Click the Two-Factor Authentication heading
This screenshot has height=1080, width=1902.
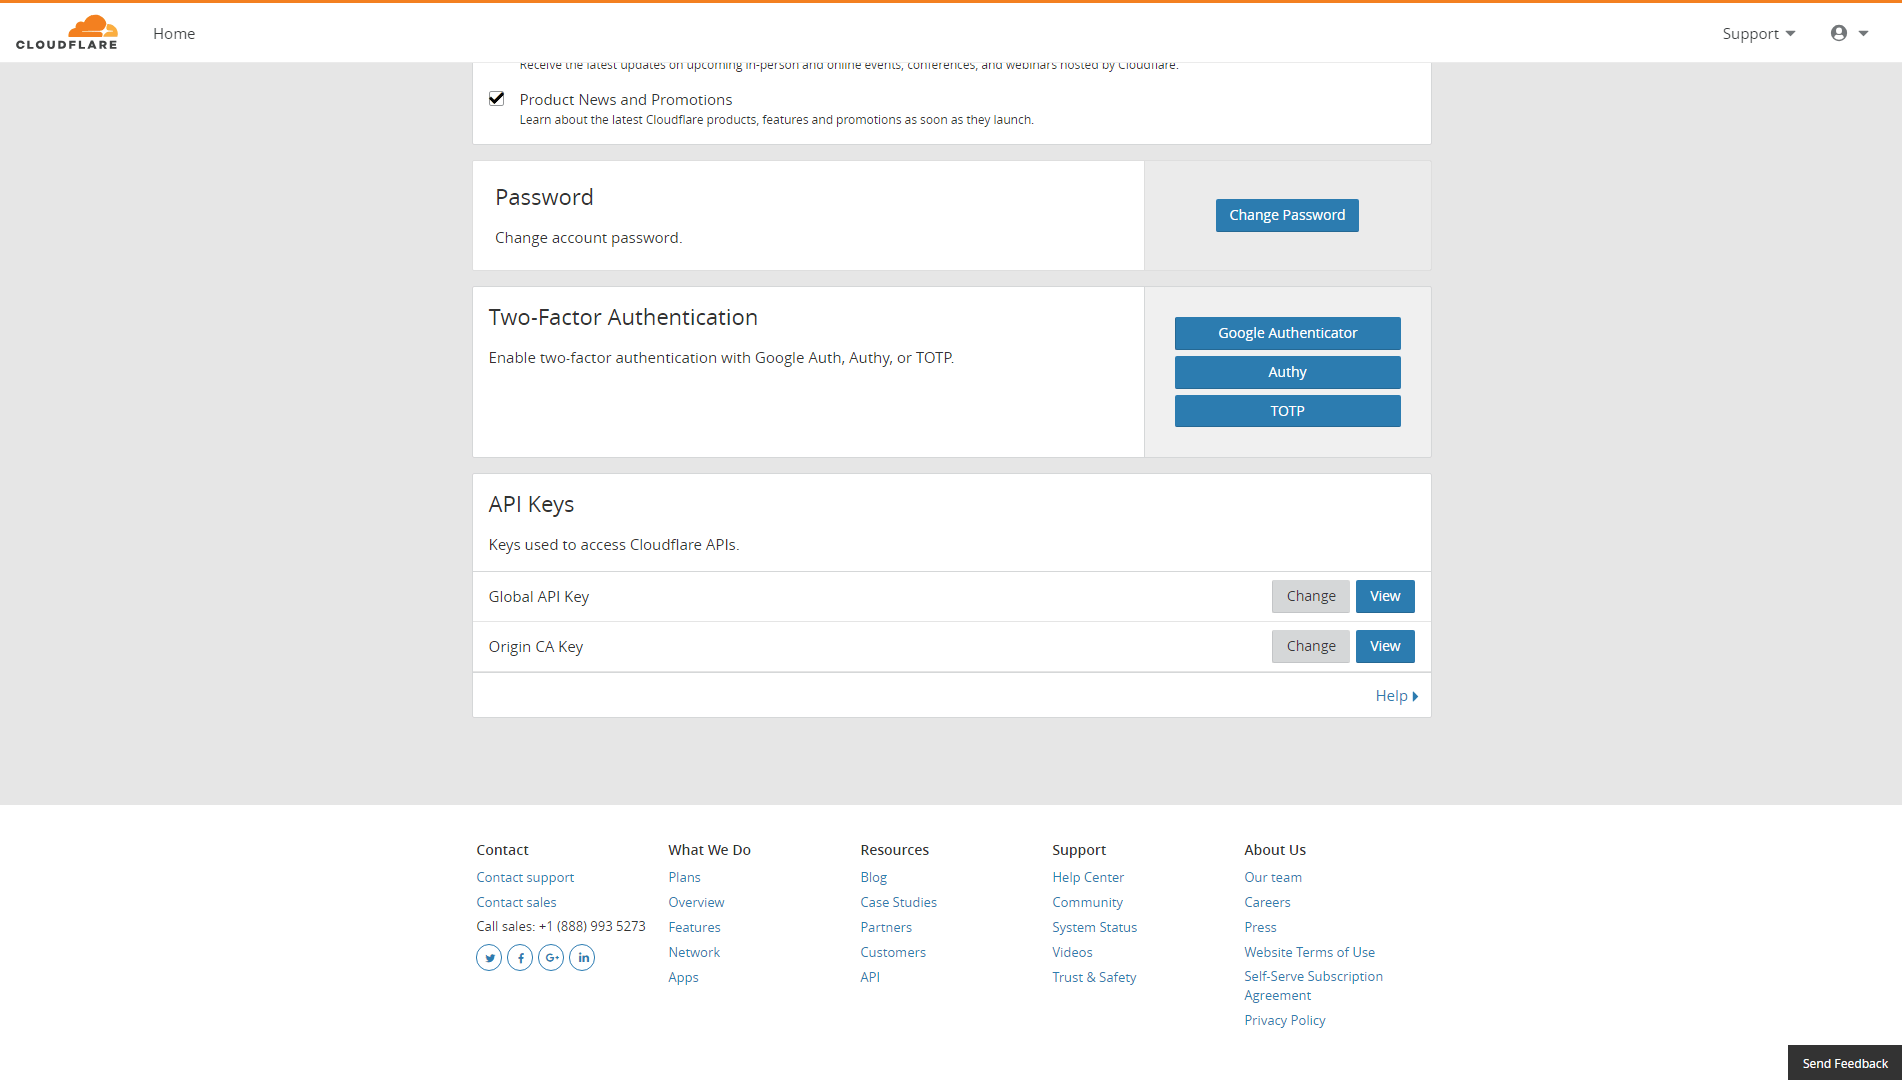coord(623,317)
